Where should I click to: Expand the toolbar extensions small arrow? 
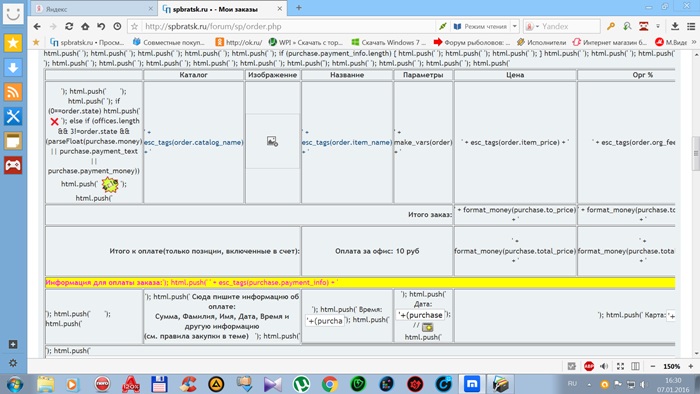point(658,27)
